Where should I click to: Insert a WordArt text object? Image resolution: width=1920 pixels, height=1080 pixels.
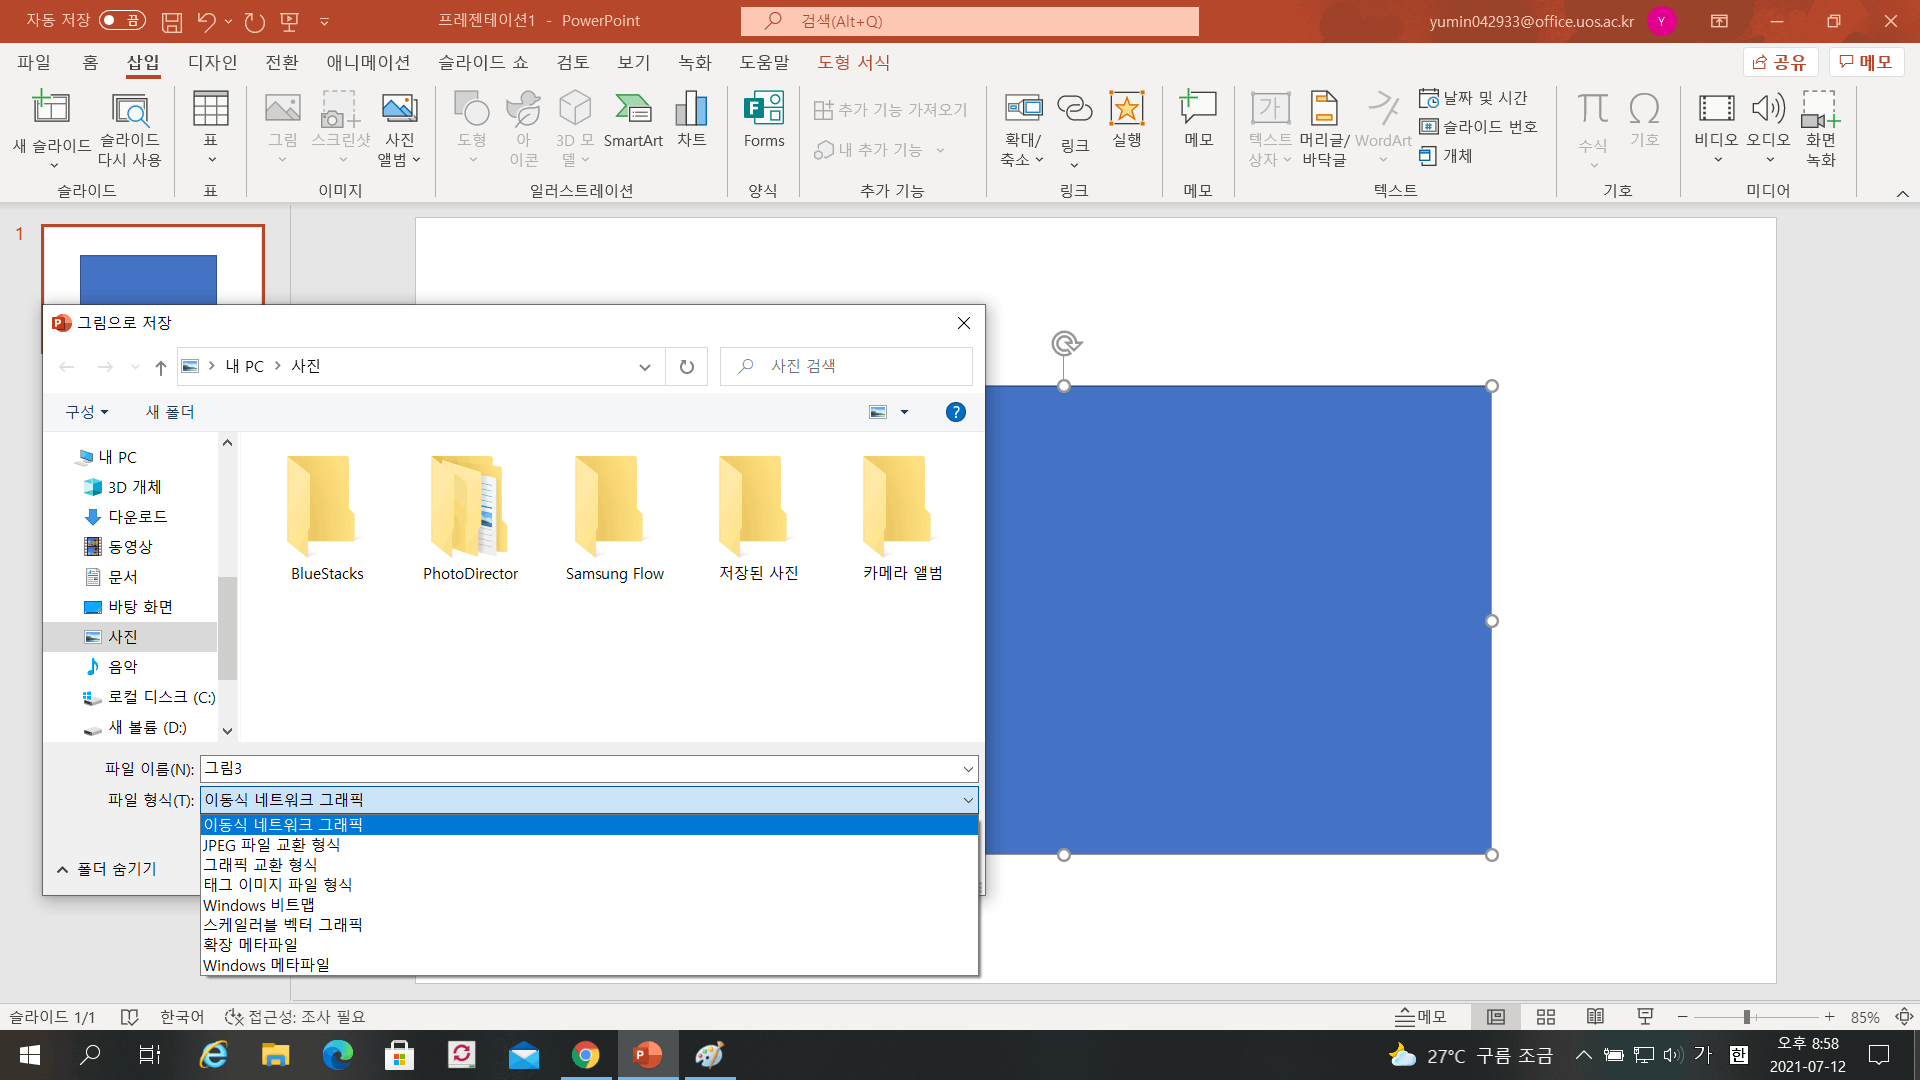pos(1383,127)
